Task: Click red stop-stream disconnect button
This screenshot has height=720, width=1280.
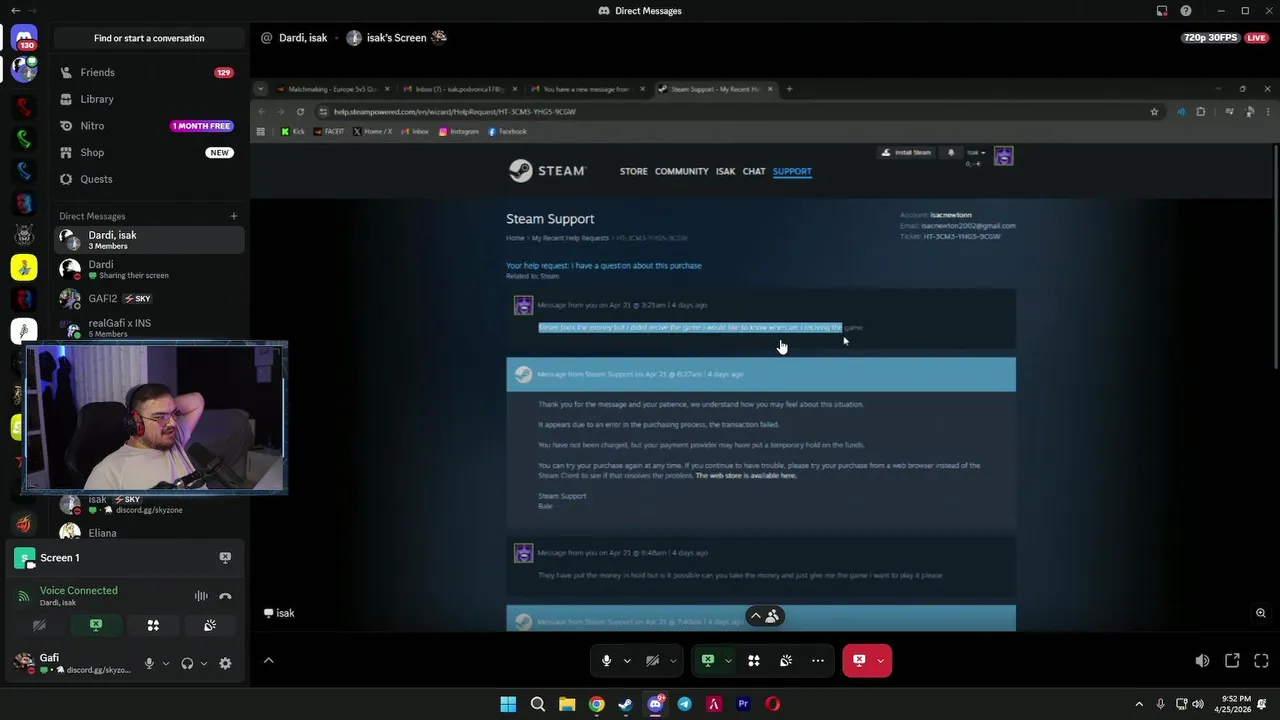Action: click(x=858, y=661)
